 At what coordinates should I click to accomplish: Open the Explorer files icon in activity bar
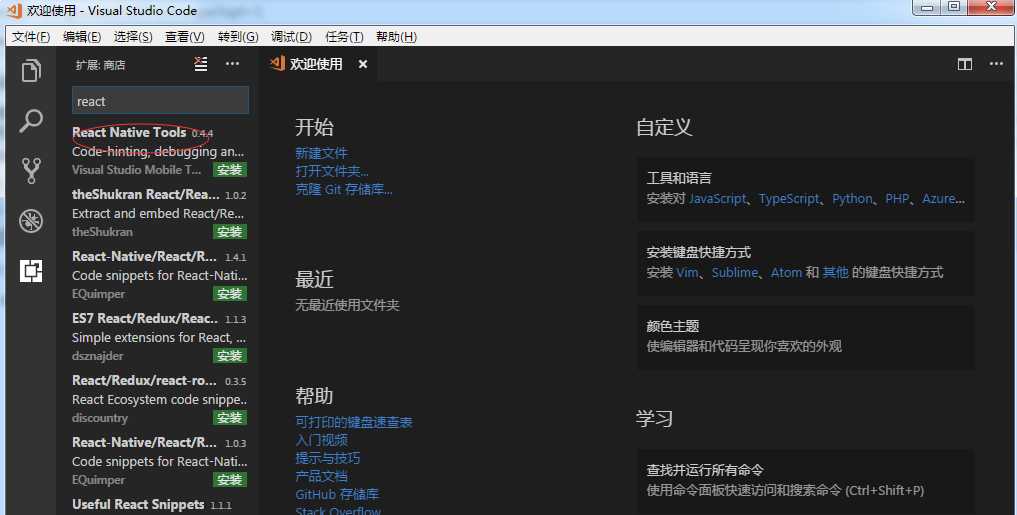[31, 70]
